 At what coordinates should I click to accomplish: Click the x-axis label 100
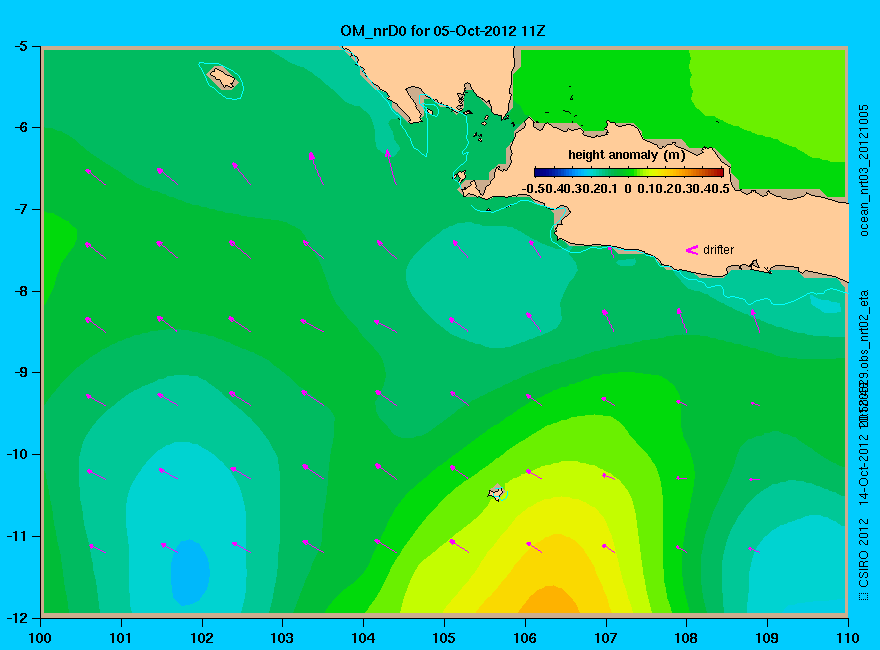coord(40,638)
